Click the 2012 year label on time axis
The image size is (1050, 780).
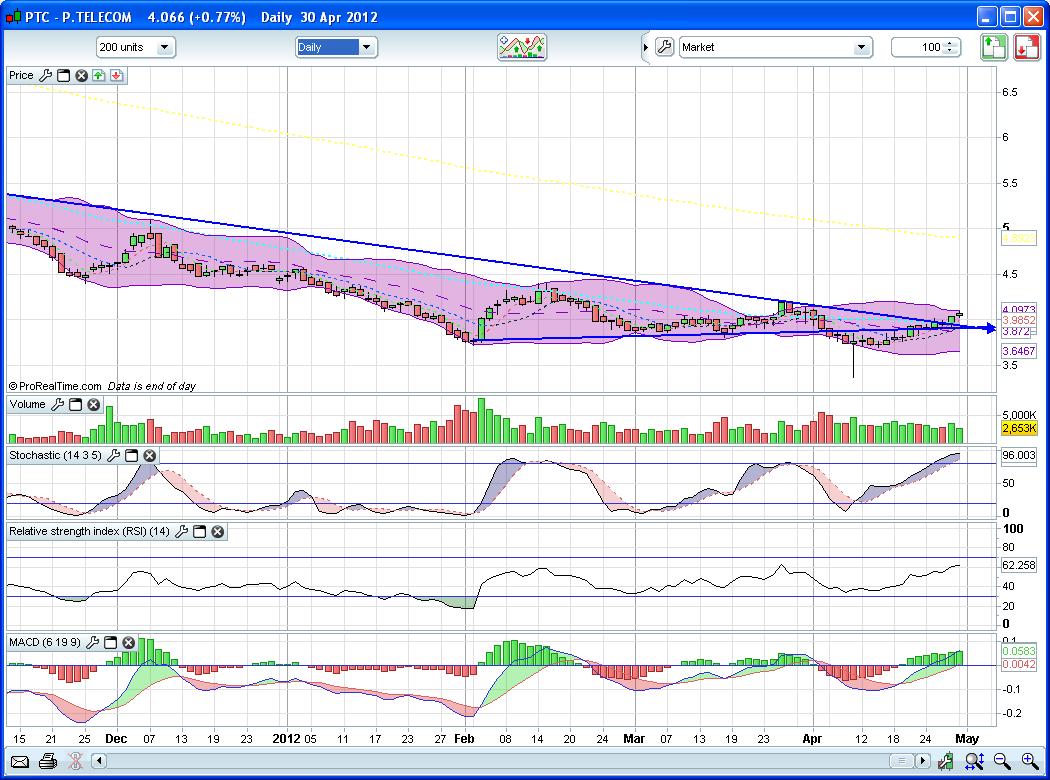286,738
